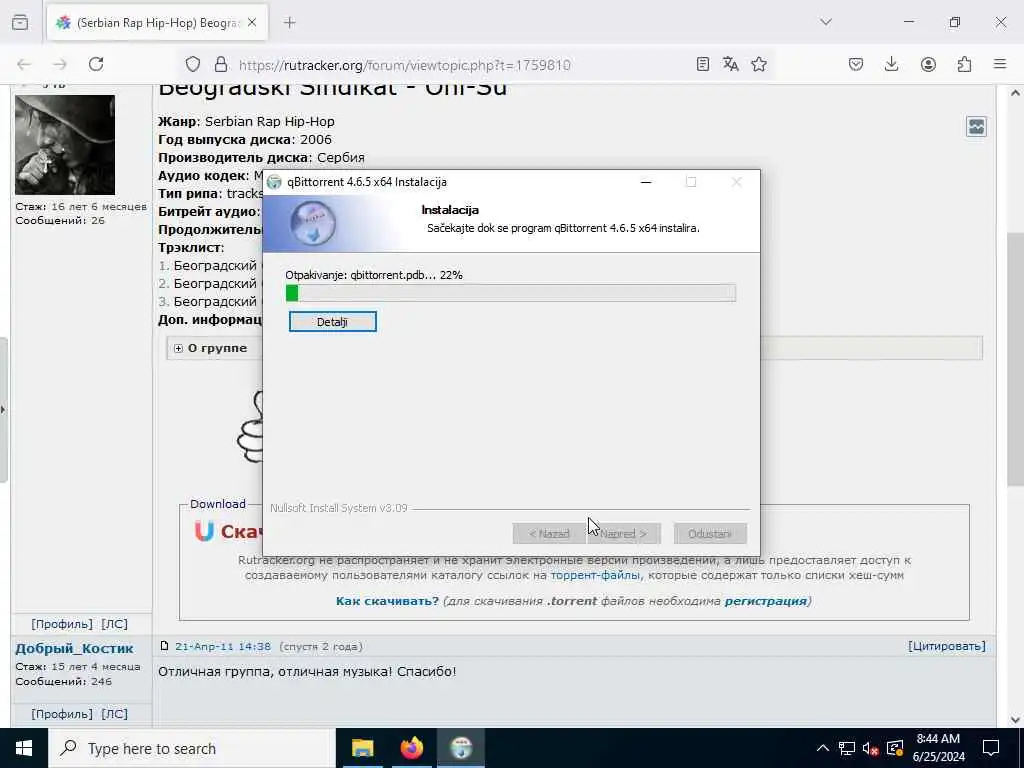Open the Firefox account icon
1024x768 pixels.
tap(928, 64)
